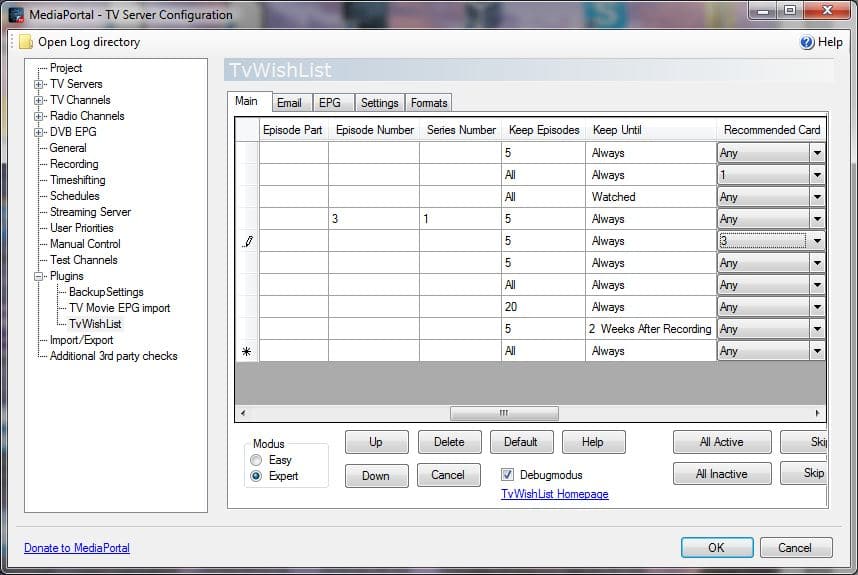Image resolution: width=858 pixels, height=575 pixels.
Task: Click the All Inactive button
Action: pos(722,474)
